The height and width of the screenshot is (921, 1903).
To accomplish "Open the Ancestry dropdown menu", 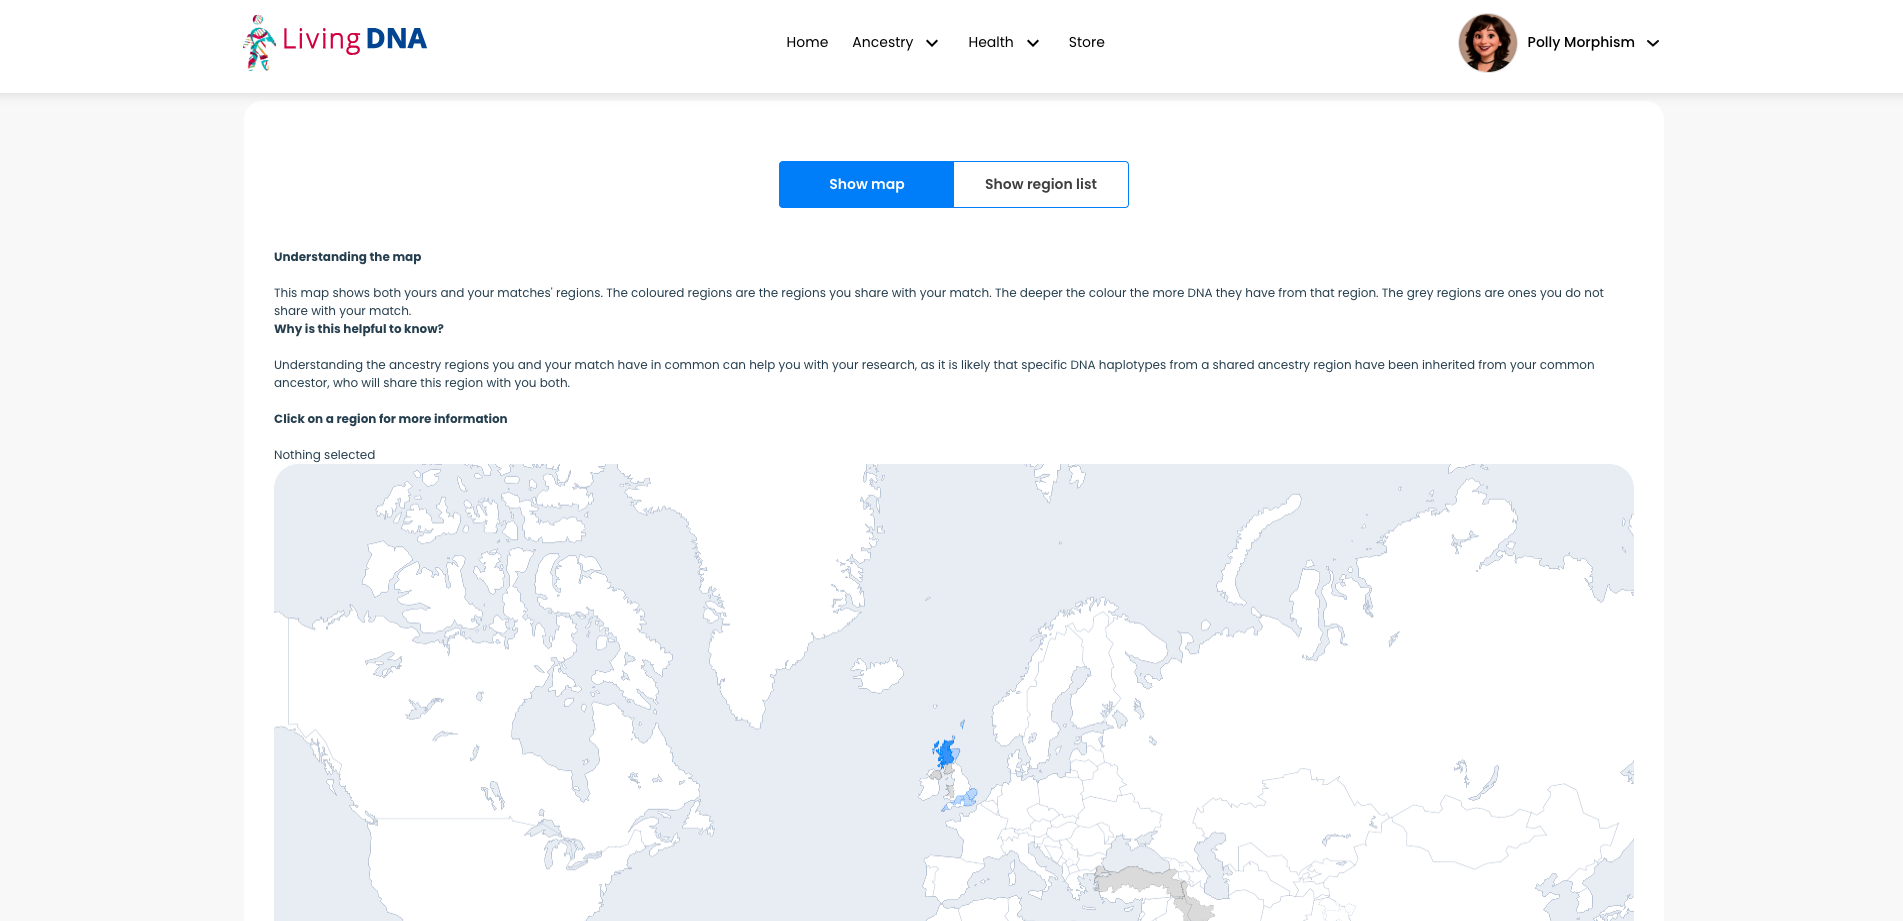I will pyautogui.click(x=895, y=42).
